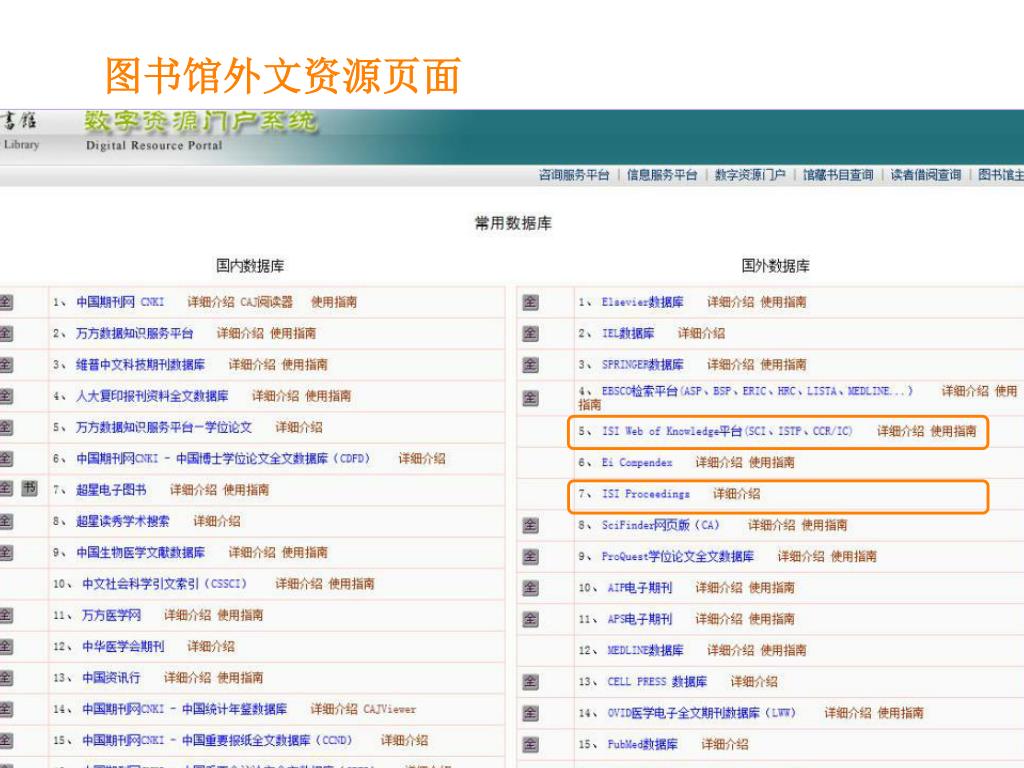Open 使用指南 for MEDLINE数据库
Screen dimensions: 1024x768
point(784,650)
